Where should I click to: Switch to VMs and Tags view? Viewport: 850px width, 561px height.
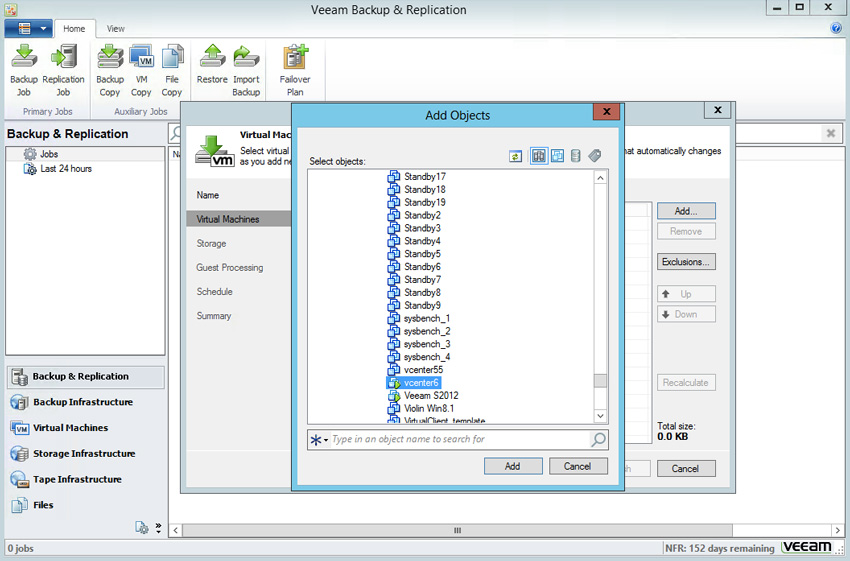595,156
